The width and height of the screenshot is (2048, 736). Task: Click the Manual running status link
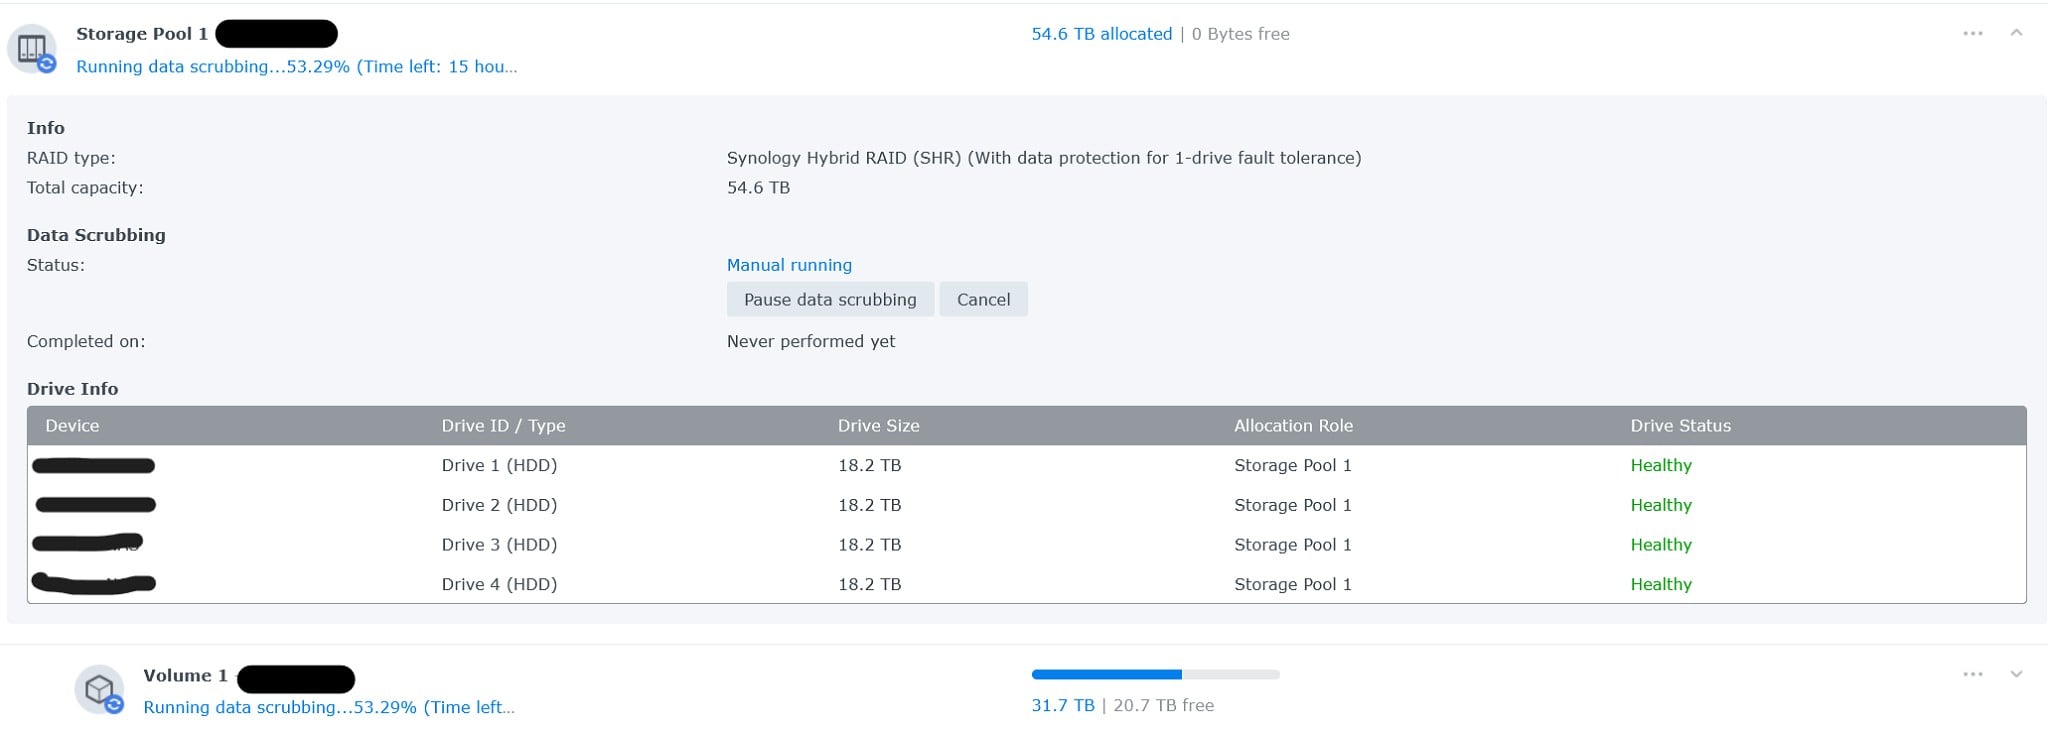pyautogui.click(x=789, y=265)
